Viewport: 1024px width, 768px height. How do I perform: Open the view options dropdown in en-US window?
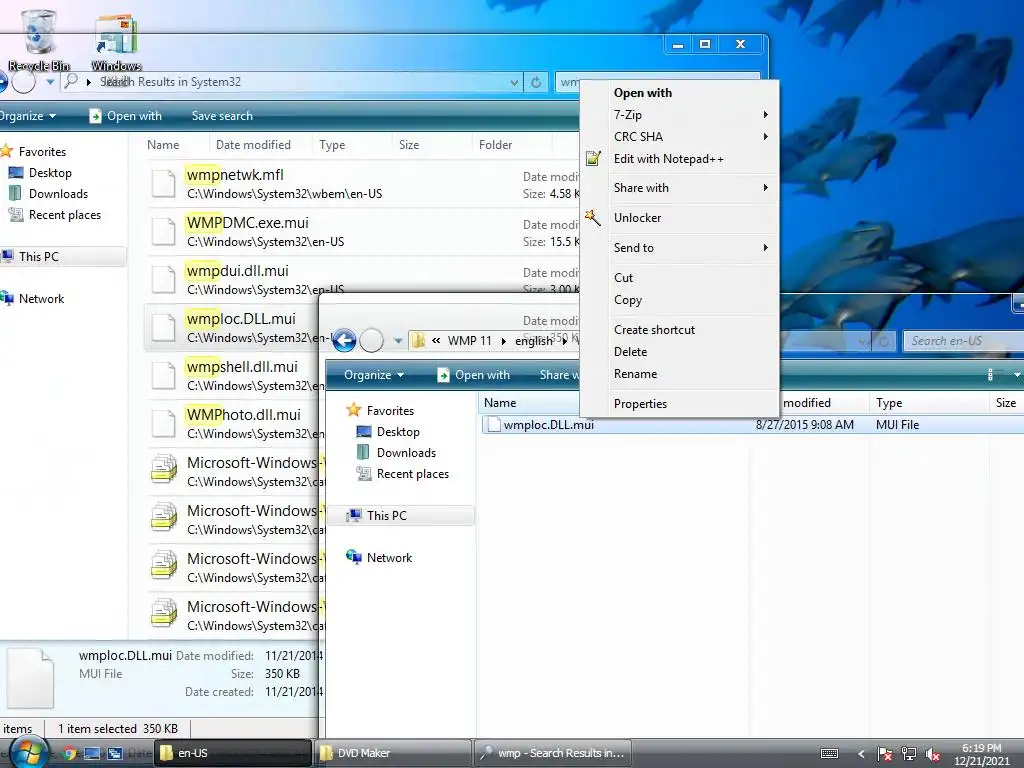(x=1017, y=375)
